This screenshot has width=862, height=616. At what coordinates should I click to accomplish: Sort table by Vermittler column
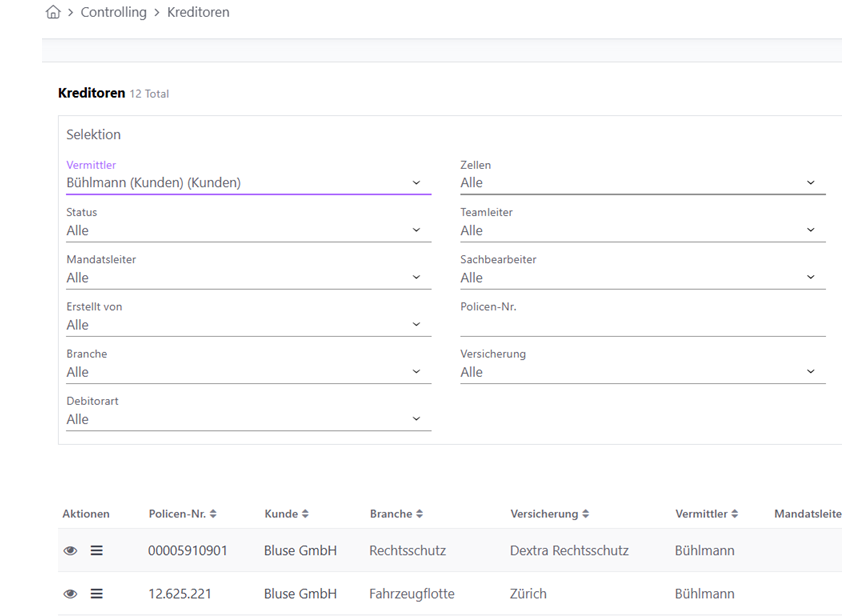(735, 514)
